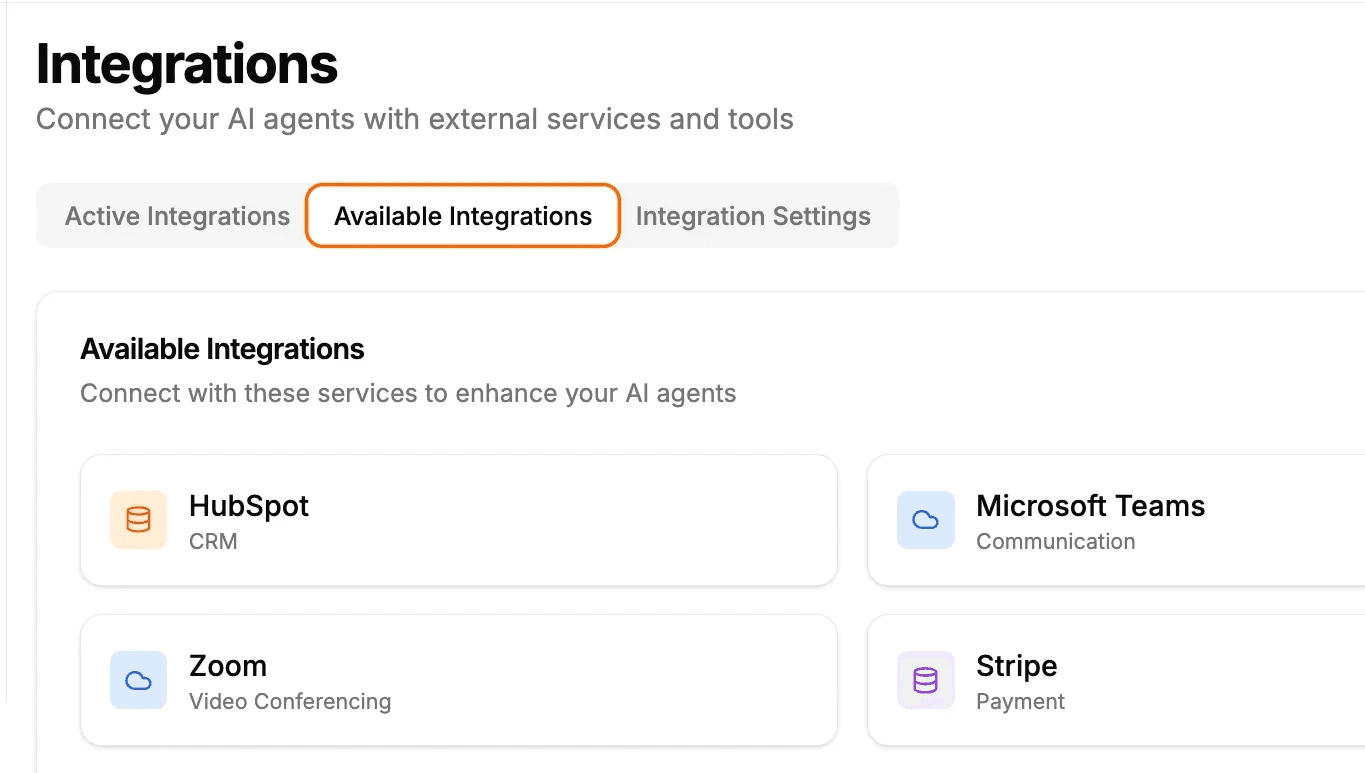Image resolution: width=1365 pixels, height=773 pixels.
Task: Open the Integration Settings tab
Action: [x=753, y=216]
